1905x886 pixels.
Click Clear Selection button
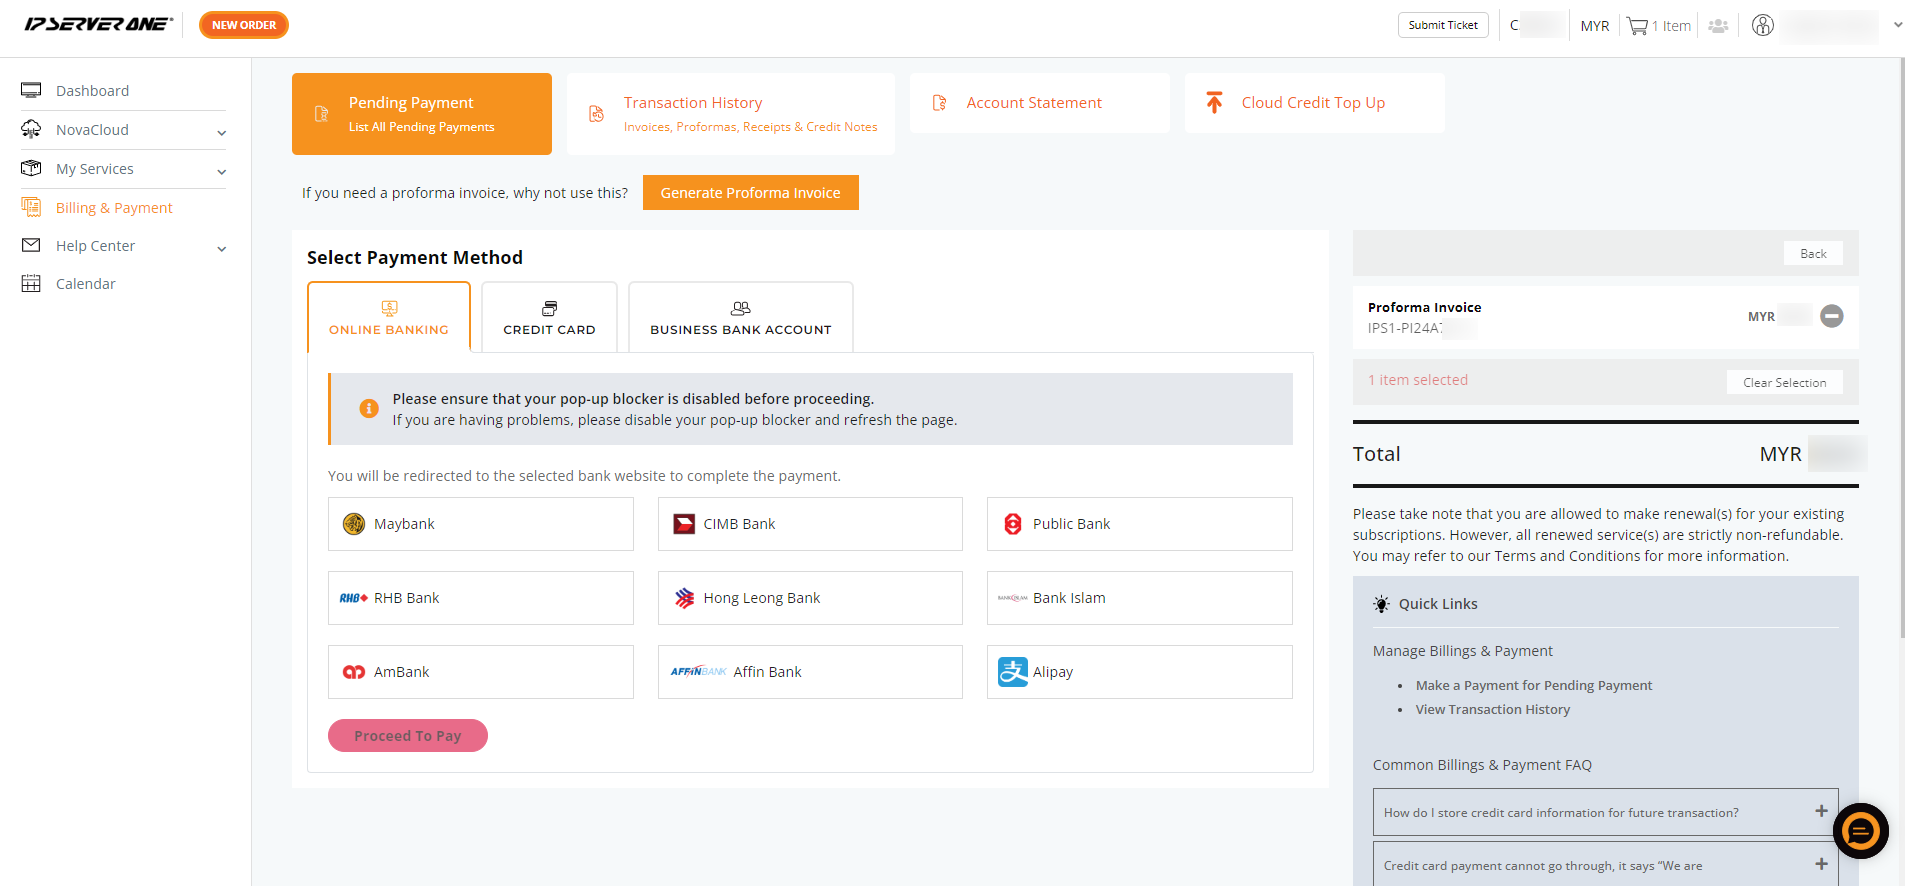pyautogui.click(x=1785, y=382)
